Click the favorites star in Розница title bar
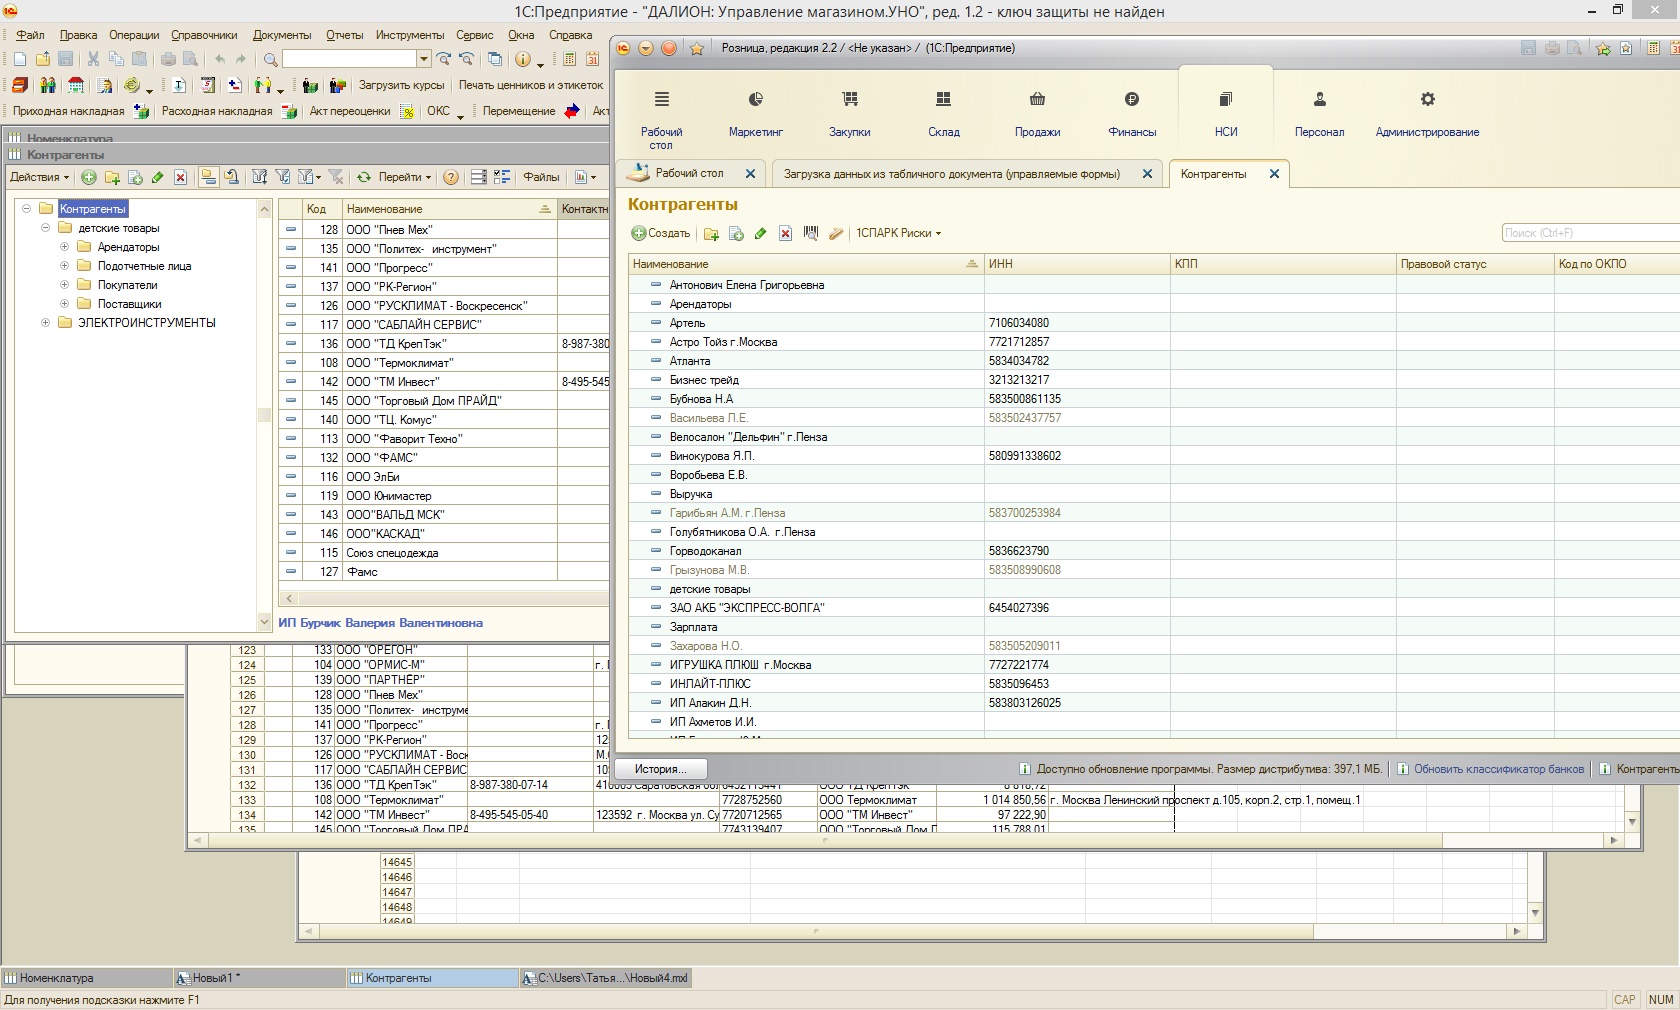This screenshot has height=1010, width=1680. (x=697, y=48)
